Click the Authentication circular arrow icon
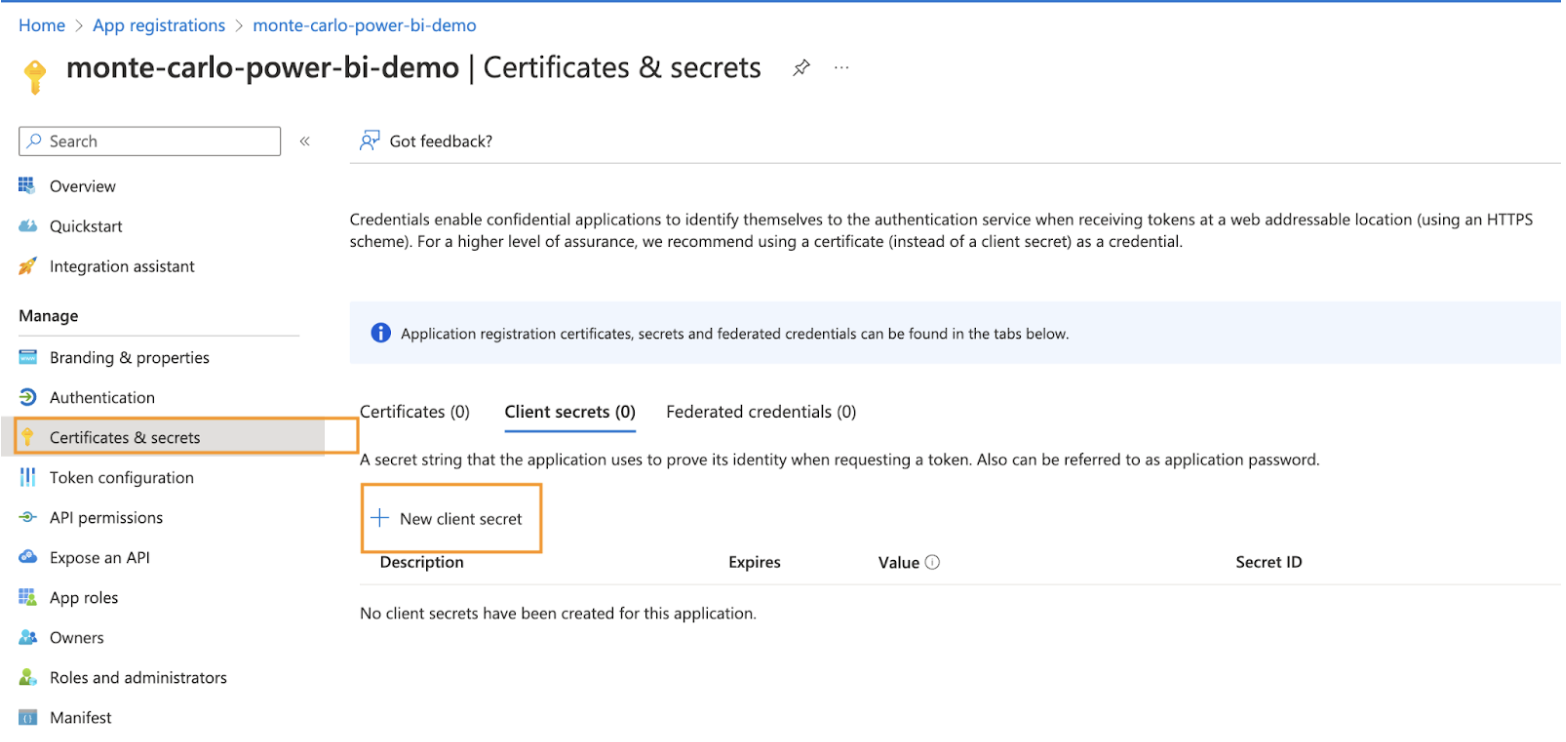The width and height of the screenshot is (1566, 742). point(28,397)
